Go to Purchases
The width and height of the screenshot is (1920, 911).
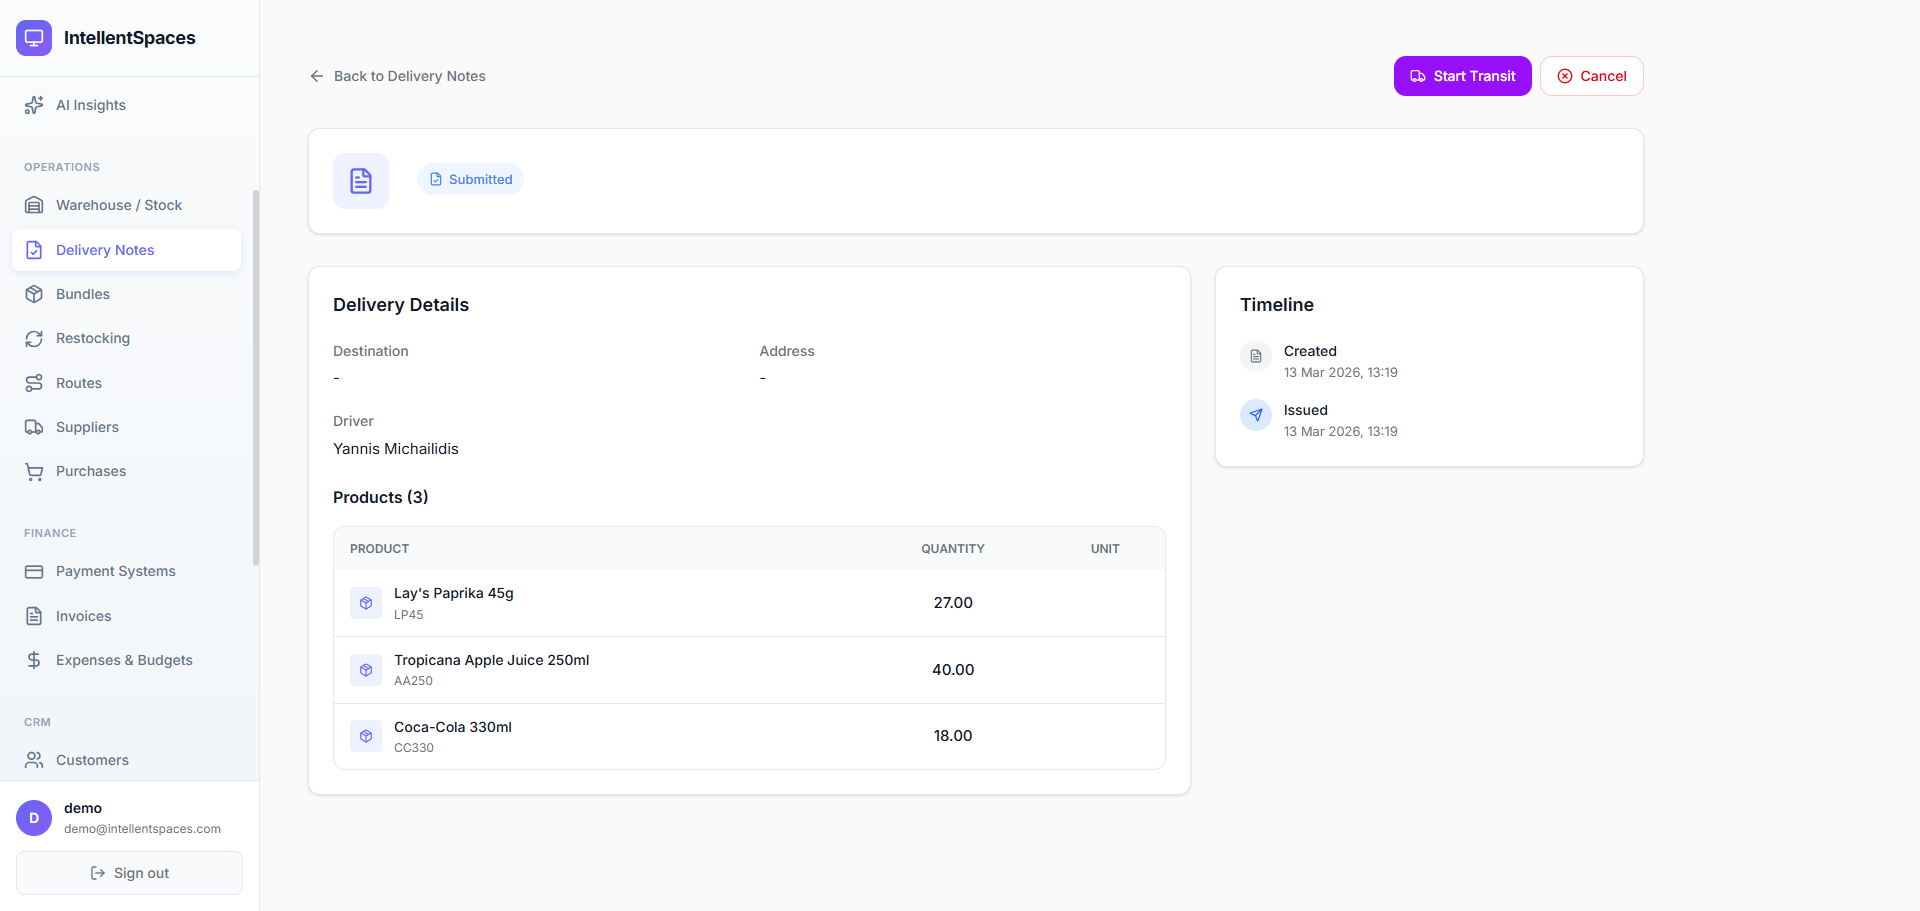pyautogui.click(x=126, y=471)
